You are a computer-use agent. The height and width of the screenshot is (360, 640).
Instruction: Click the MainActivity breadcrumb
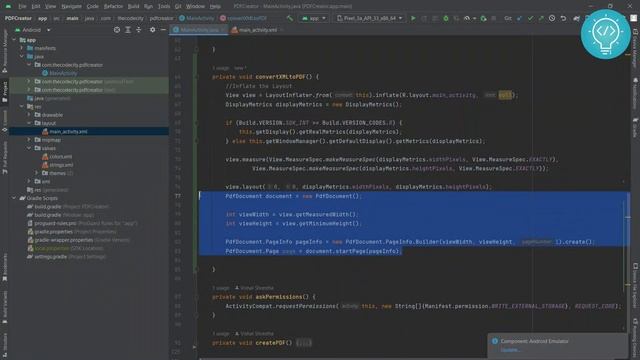(197, 18)
